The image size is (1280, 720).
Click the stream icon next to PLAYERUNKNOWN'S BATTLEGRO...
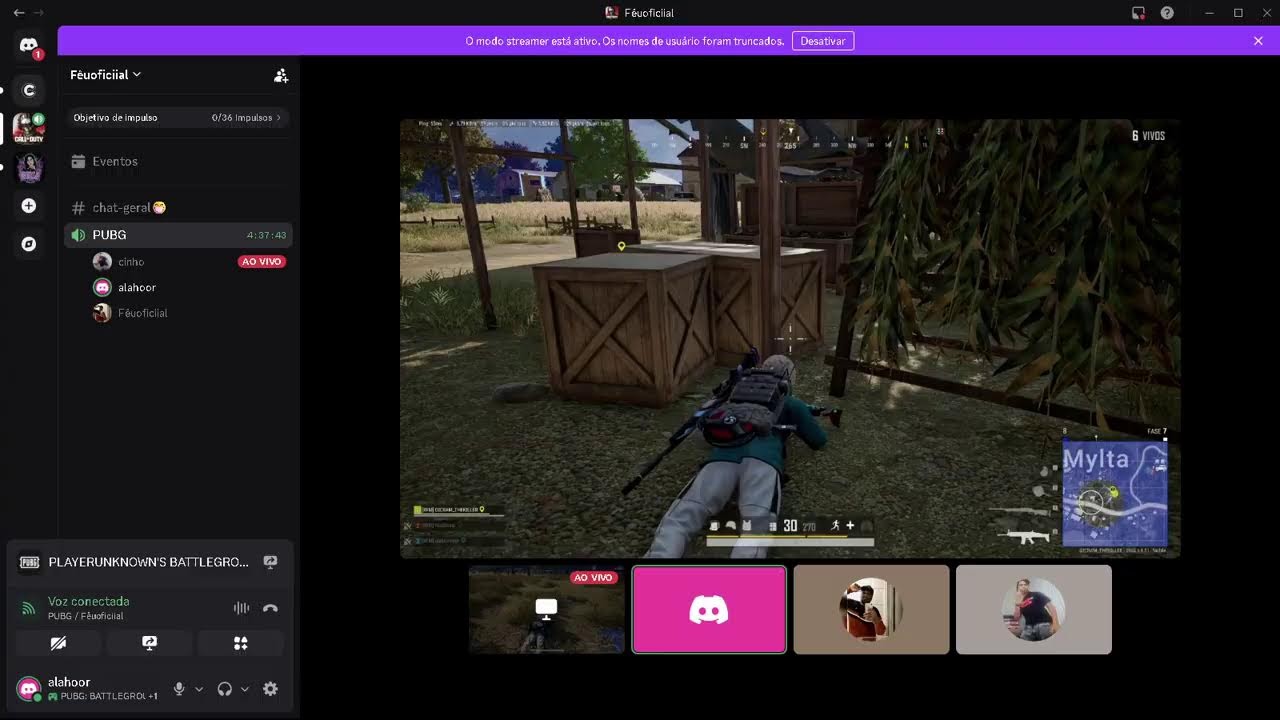pos(270,562)
